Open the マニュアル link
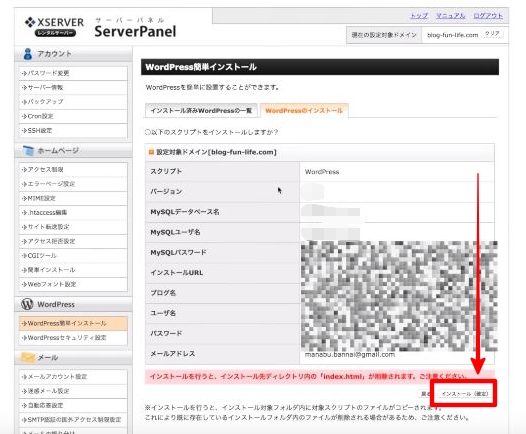526x434 pixels. point(451,16)
